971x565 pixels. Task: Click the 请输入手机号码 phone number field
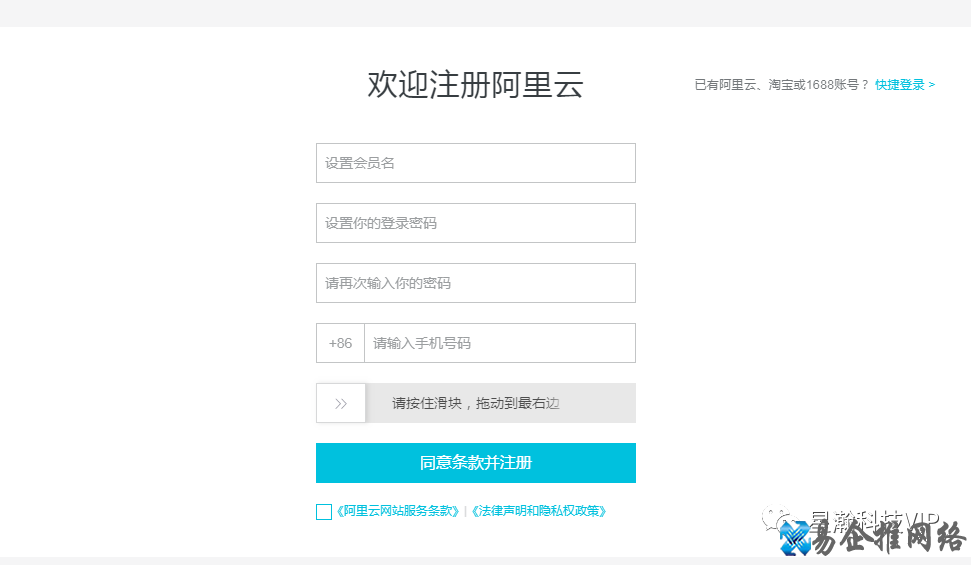tap(499, 343)
